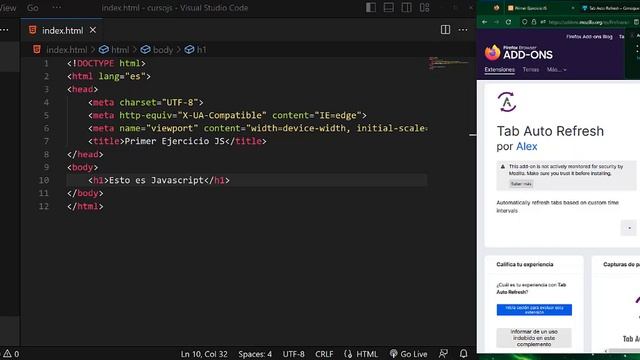The height and width of the screenshot is (360, 640).
Task: Open author link Alex
Action: point(527,147)
